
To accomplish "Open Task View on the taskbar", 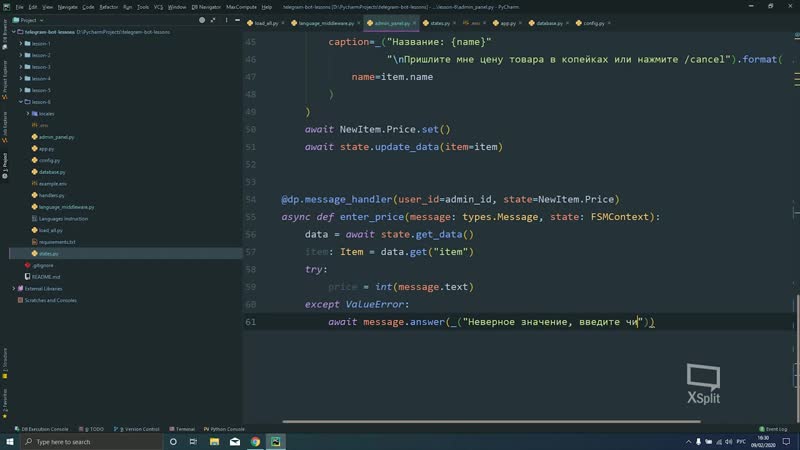I will (x=193, y=442).
